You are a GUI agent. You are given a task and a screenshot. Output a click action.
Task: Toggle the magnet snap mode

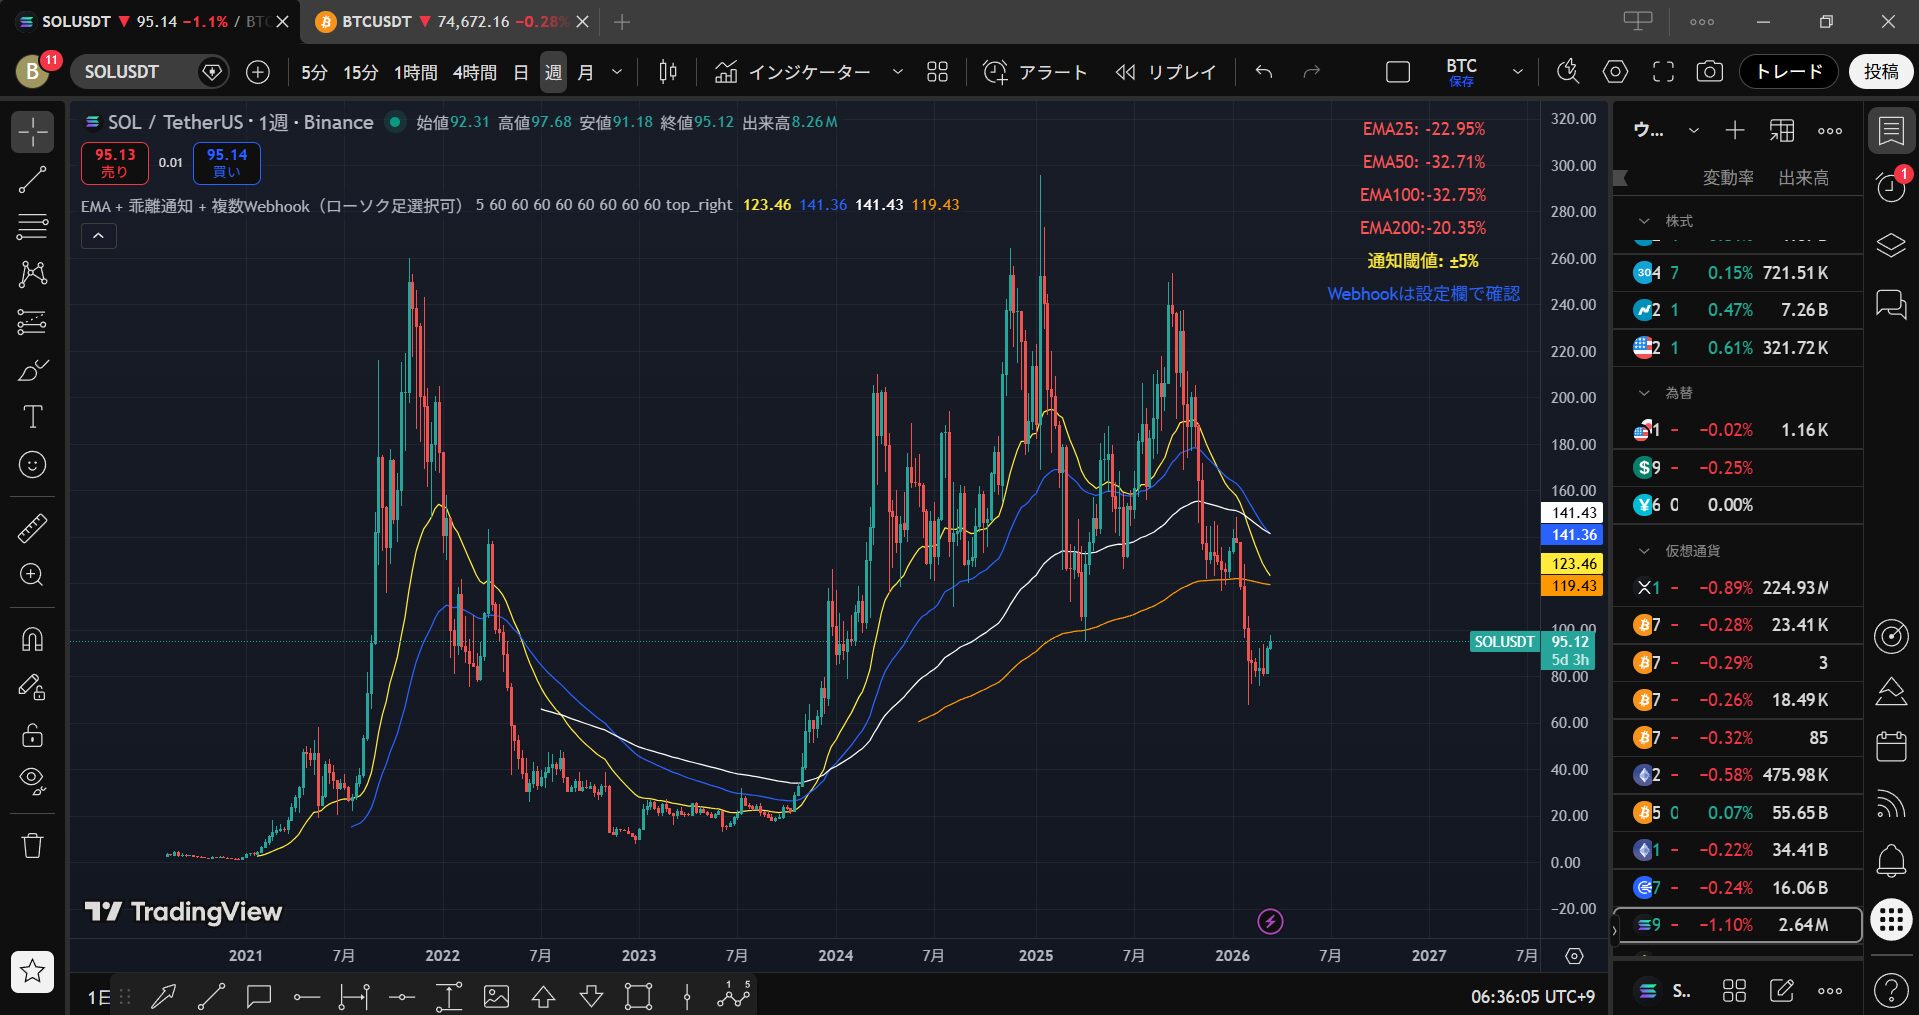click(x=32, y=639)
